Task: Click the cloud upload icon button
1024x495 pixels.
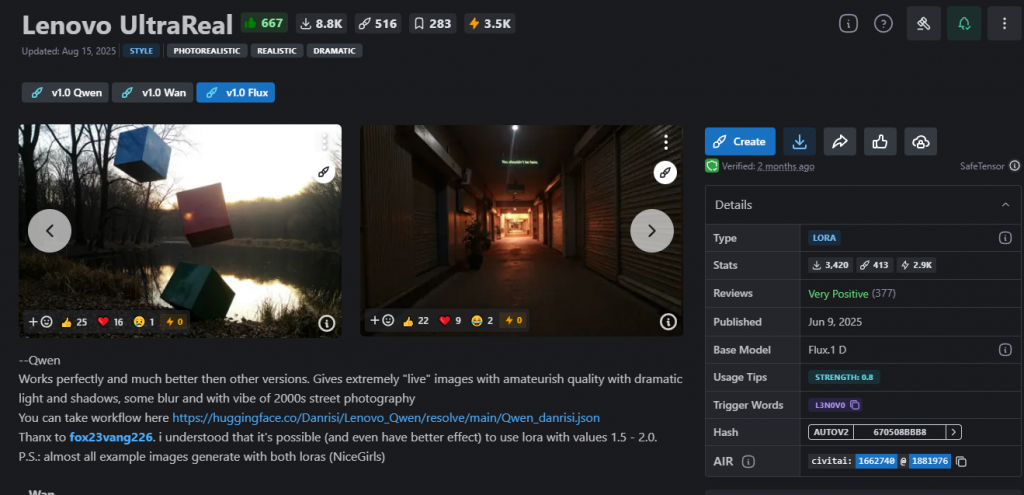Action: pyautogui.click(x=921, y=142)
